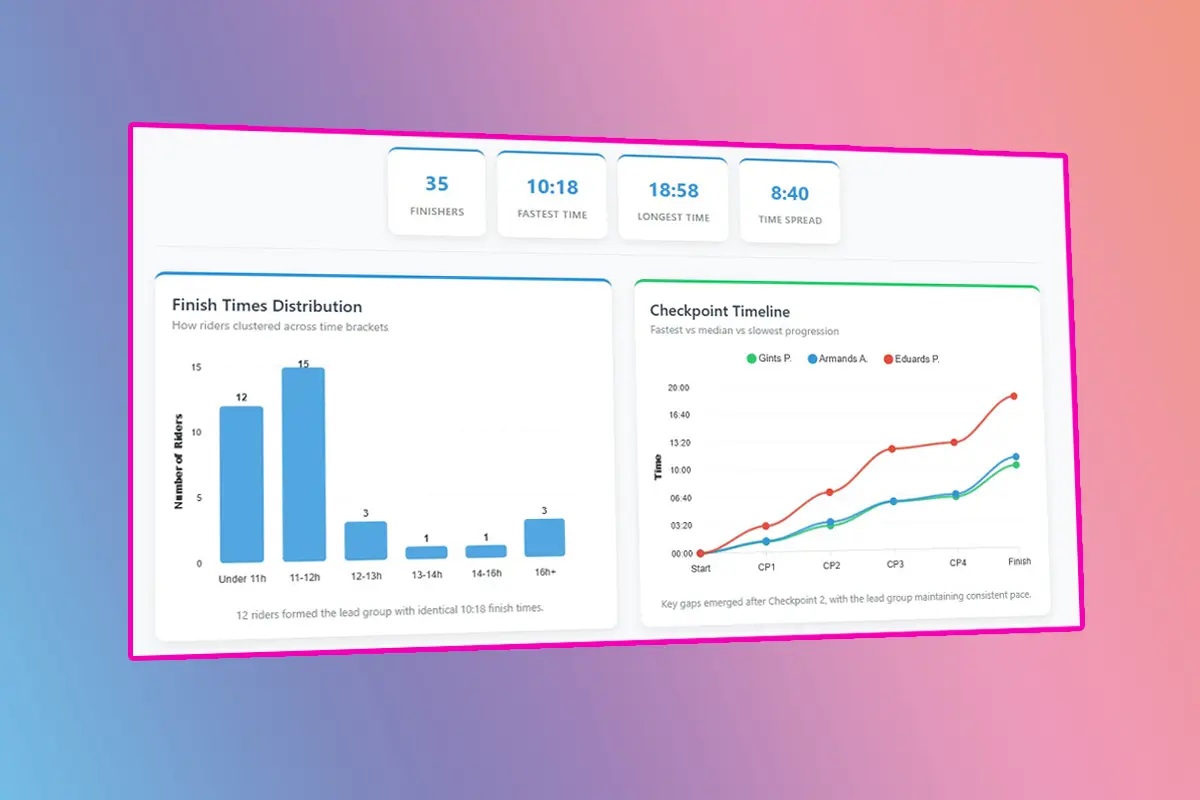Click the 'Finish Times Distribution' heading
The image size is (1200, 800).
tap(267, 306)
